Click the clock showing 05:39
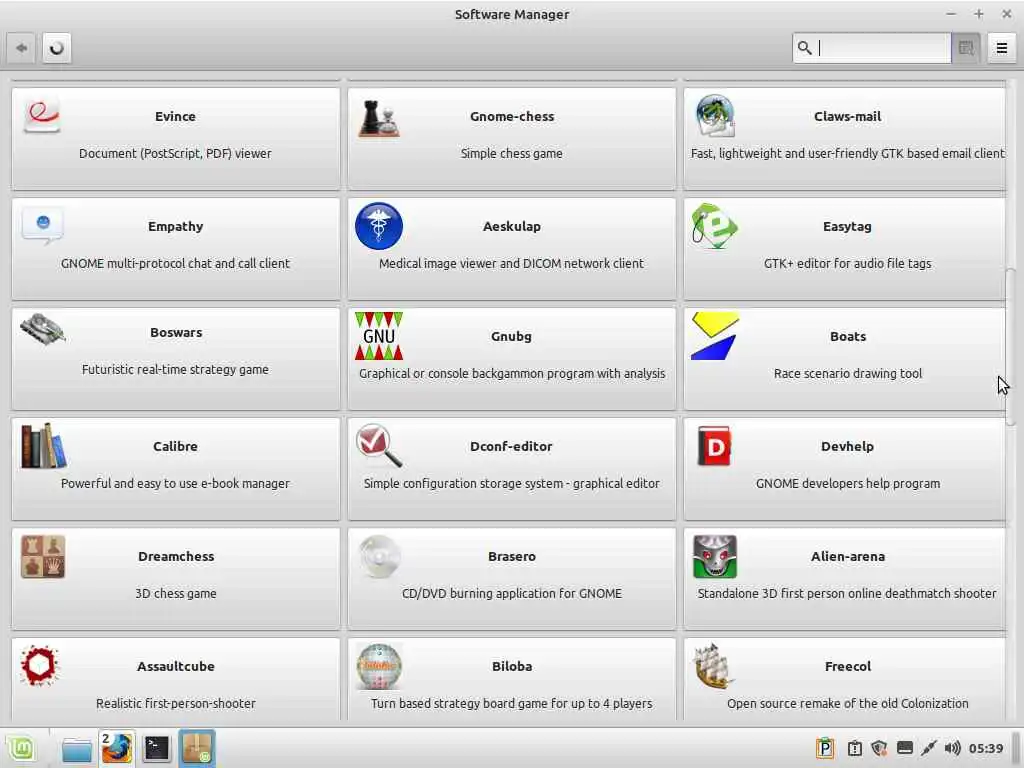This screenshot has height=768, width=1024. tap(985, 748)
